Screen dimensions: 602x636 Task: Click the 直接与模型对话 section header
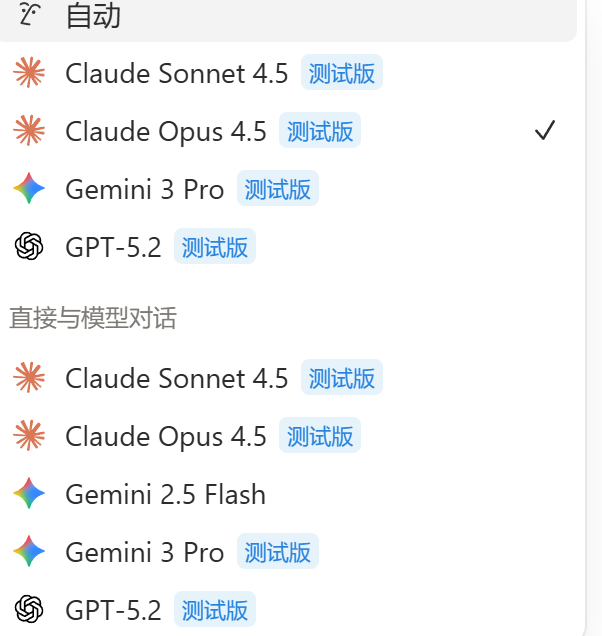[x=93, y=318]
